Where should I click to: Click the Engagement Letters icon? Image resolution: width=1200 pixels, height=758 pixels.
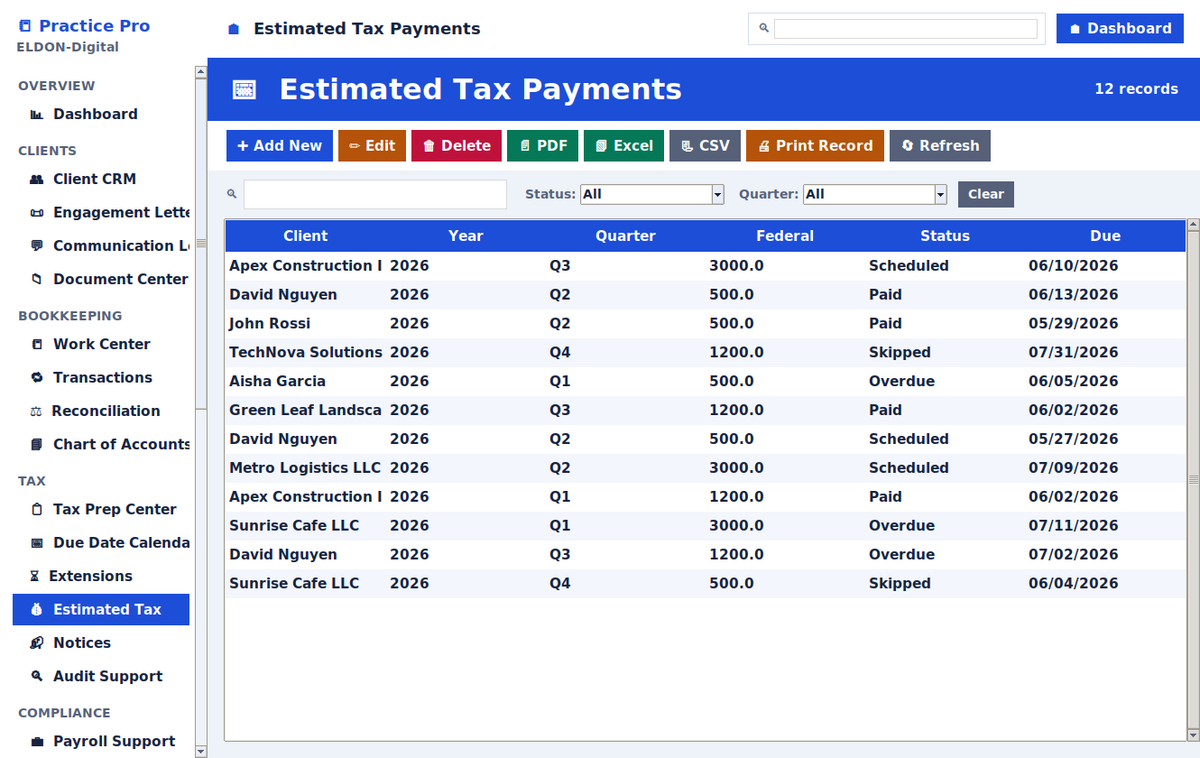pos(37,213)
